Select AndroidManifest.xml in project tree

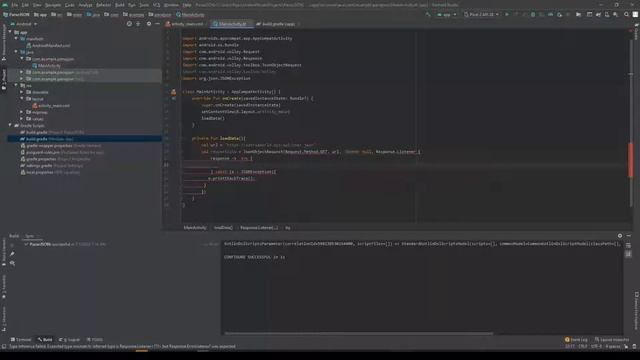[48, 45]
